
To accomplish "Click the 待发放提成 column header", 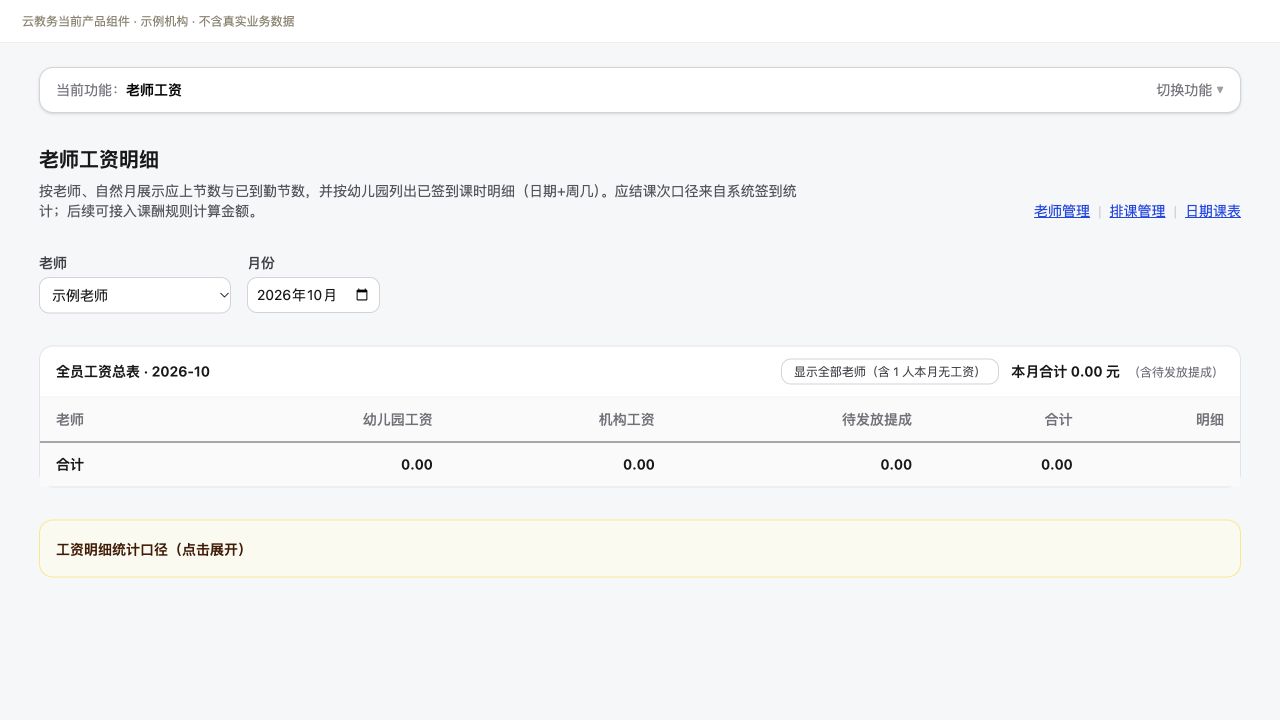I will tap(877, 420).
